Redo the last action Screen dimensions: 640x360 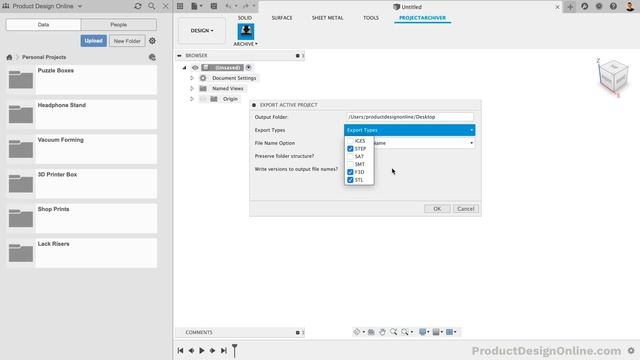[x=245, y=6]
